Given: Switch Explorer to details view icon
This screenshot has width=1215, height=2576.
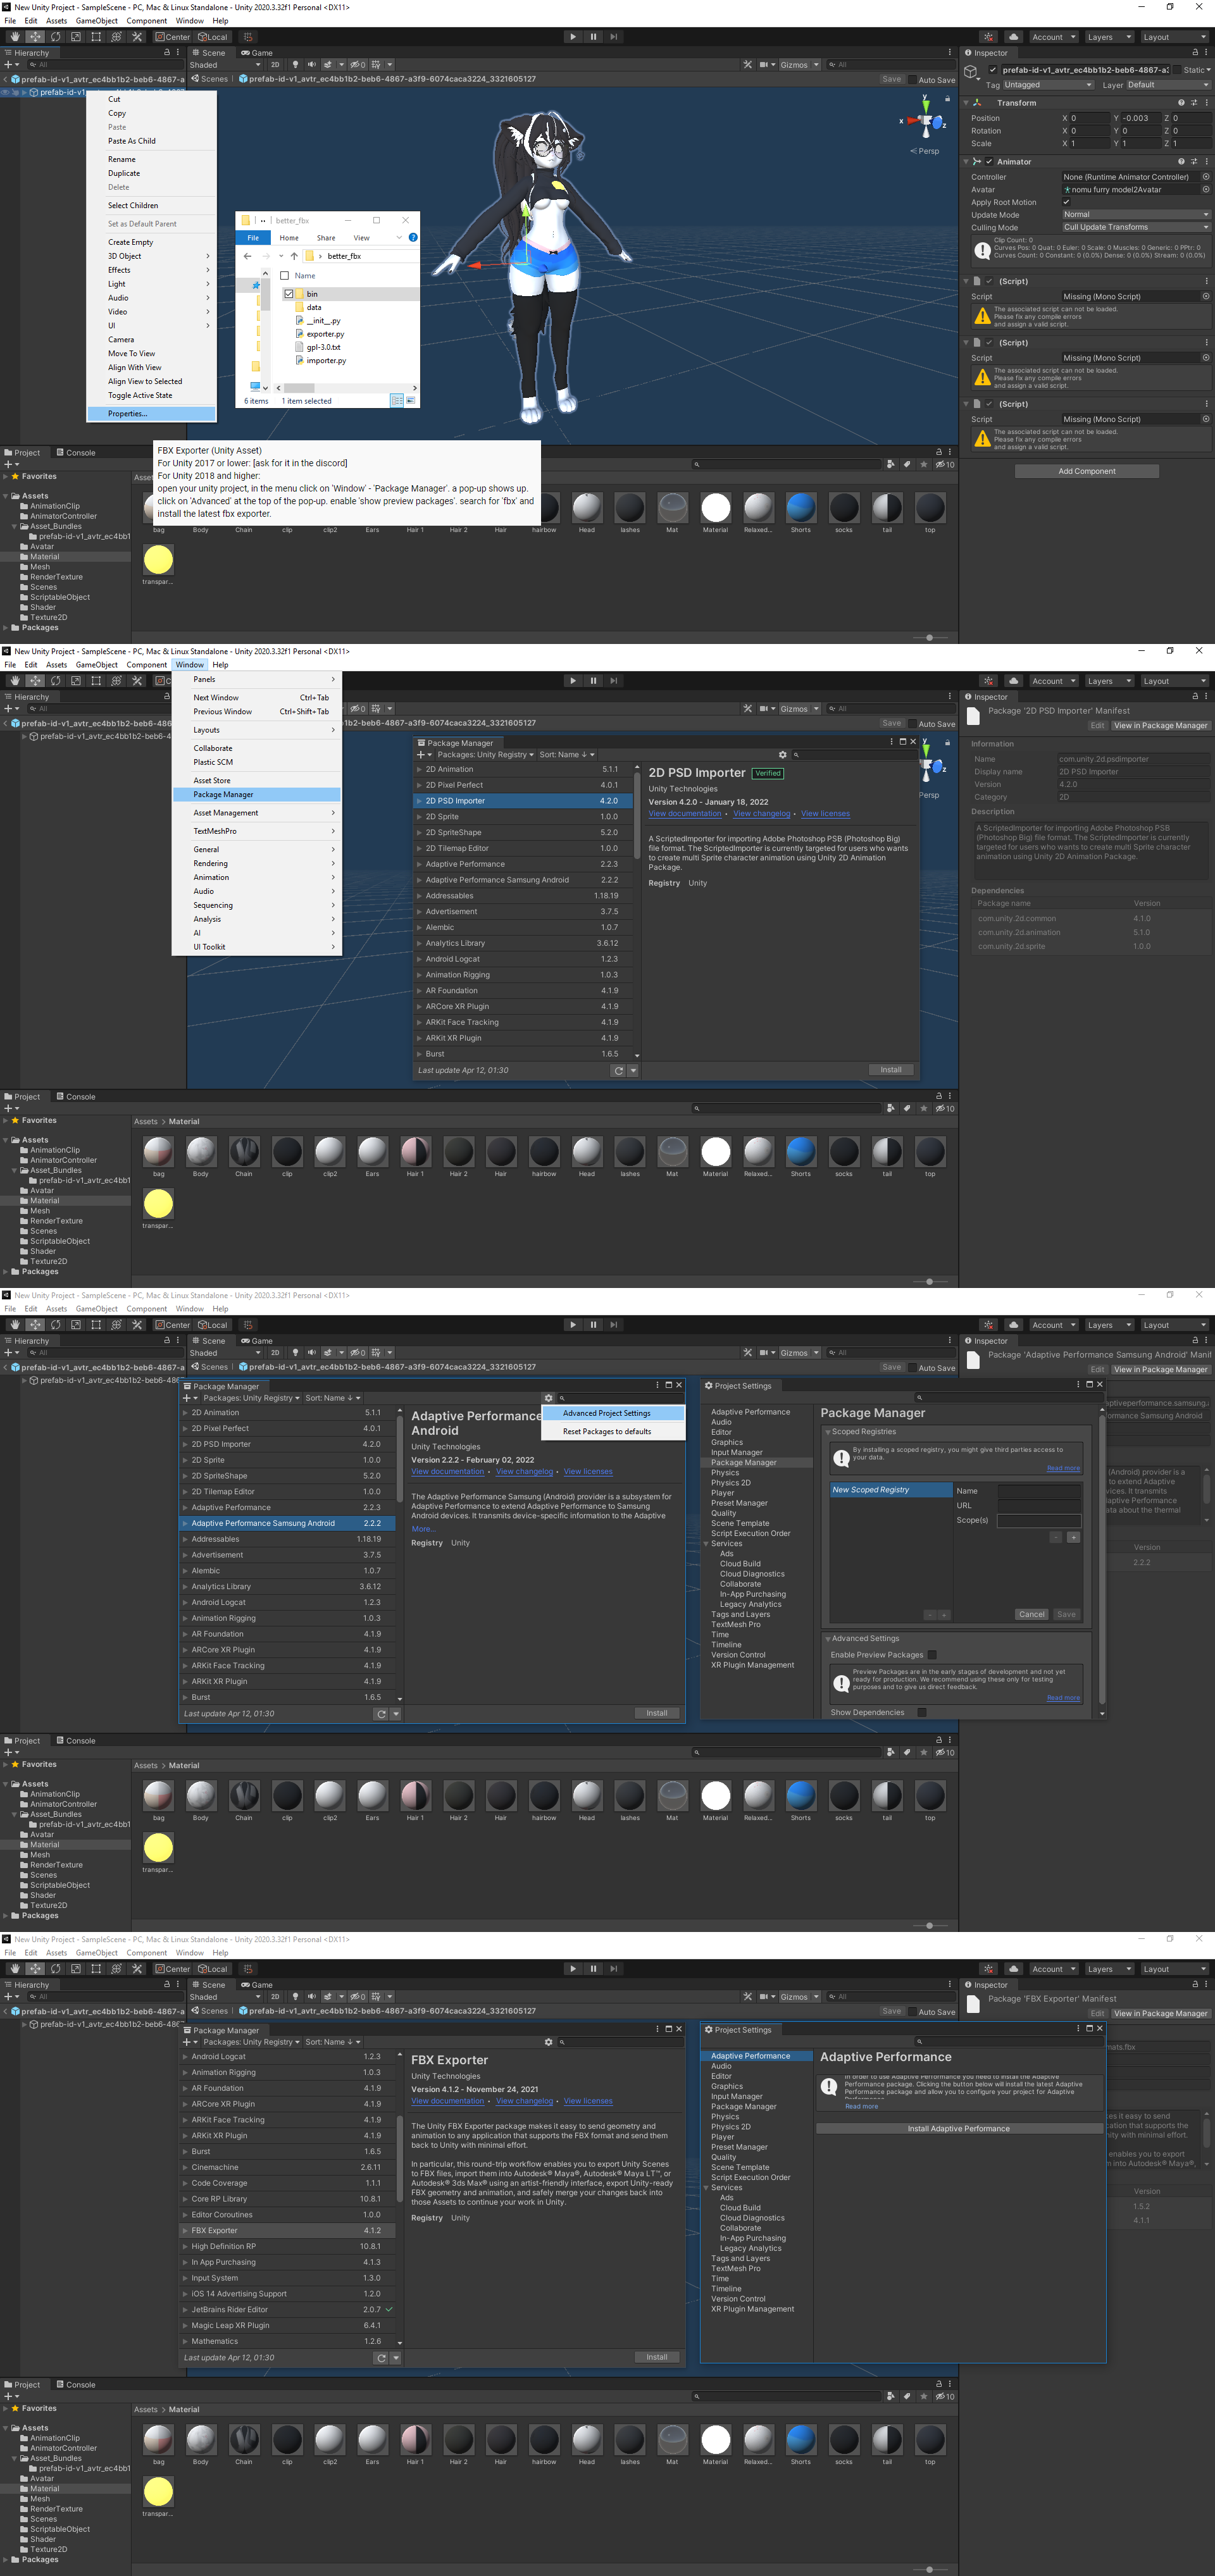Looking at the screenshot, I should point(396,401).
